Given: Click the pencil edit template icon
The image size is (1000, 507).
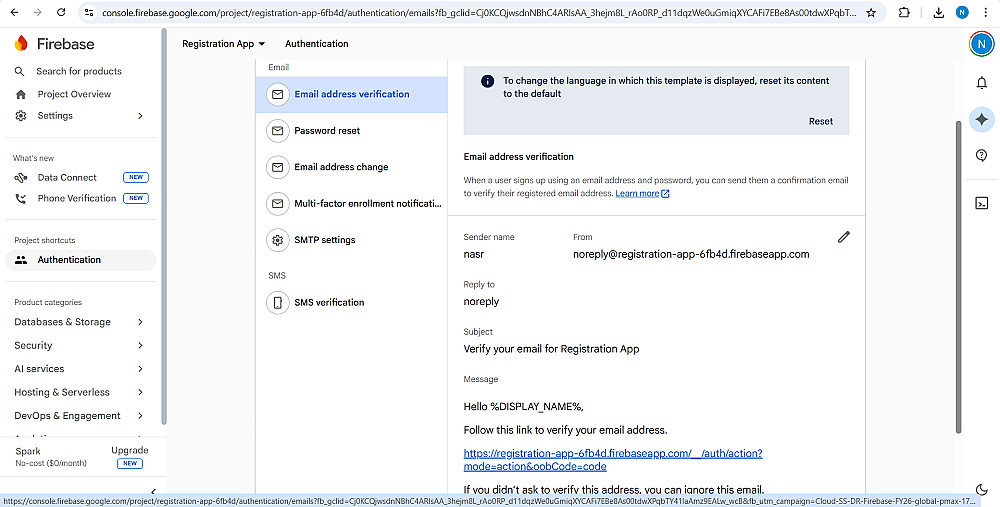Looking at the screenshot, I should (844, 237).
